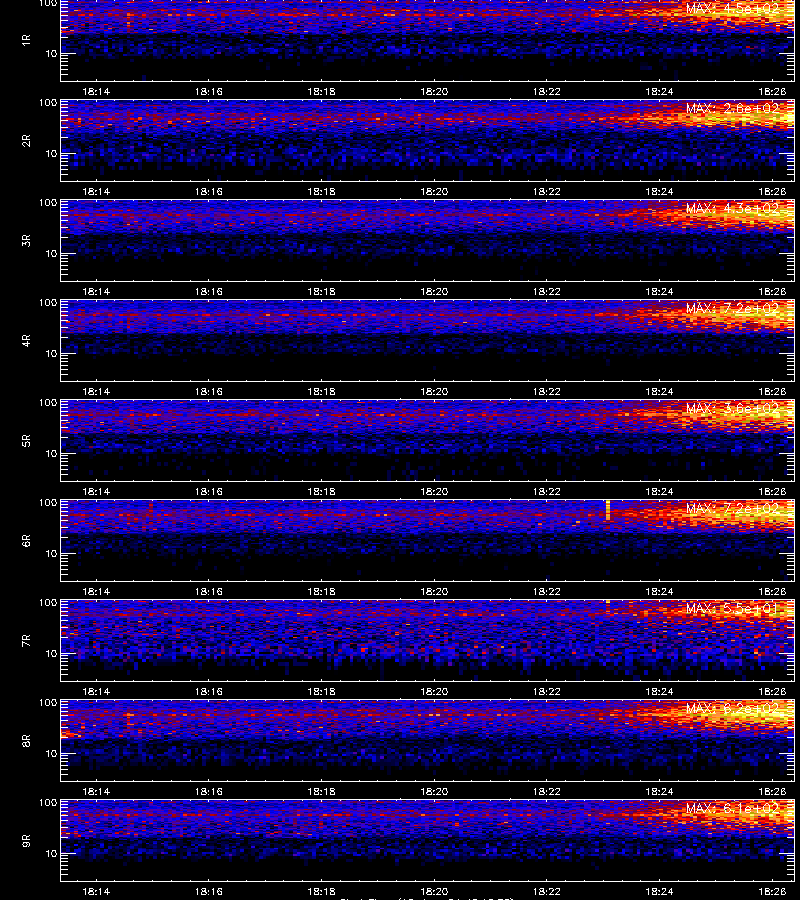Click the 10 y-axis label of panel 9R
This screenshot has width=800, height=900.
(51, 854)
